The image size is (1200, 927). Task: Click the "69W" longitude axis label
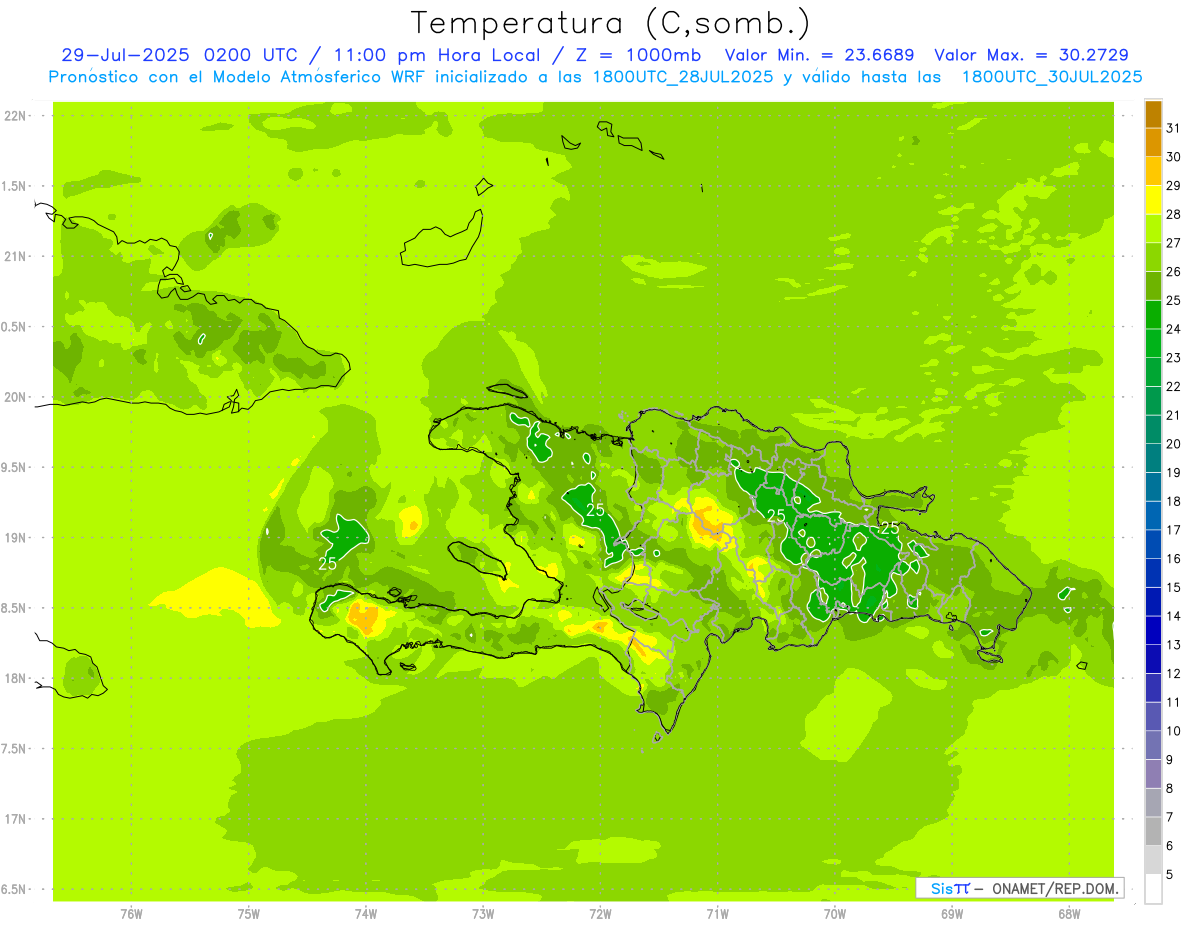[x=951, y=915]
